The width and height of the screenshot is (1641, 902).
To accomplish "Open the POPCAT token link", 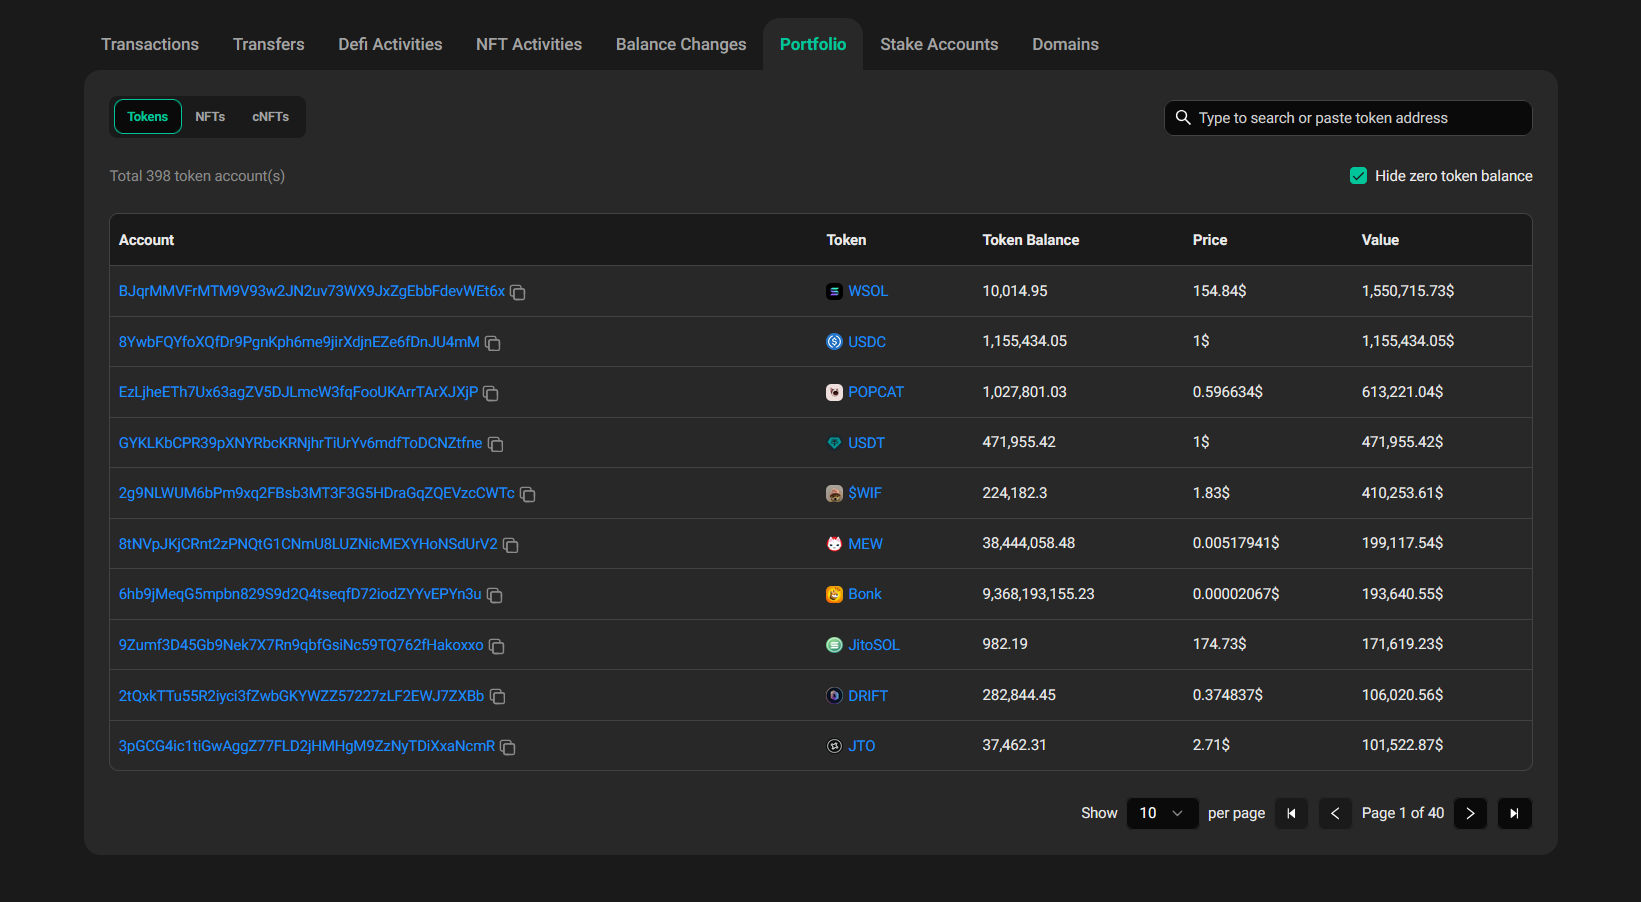I will click(x=876, y=392).
